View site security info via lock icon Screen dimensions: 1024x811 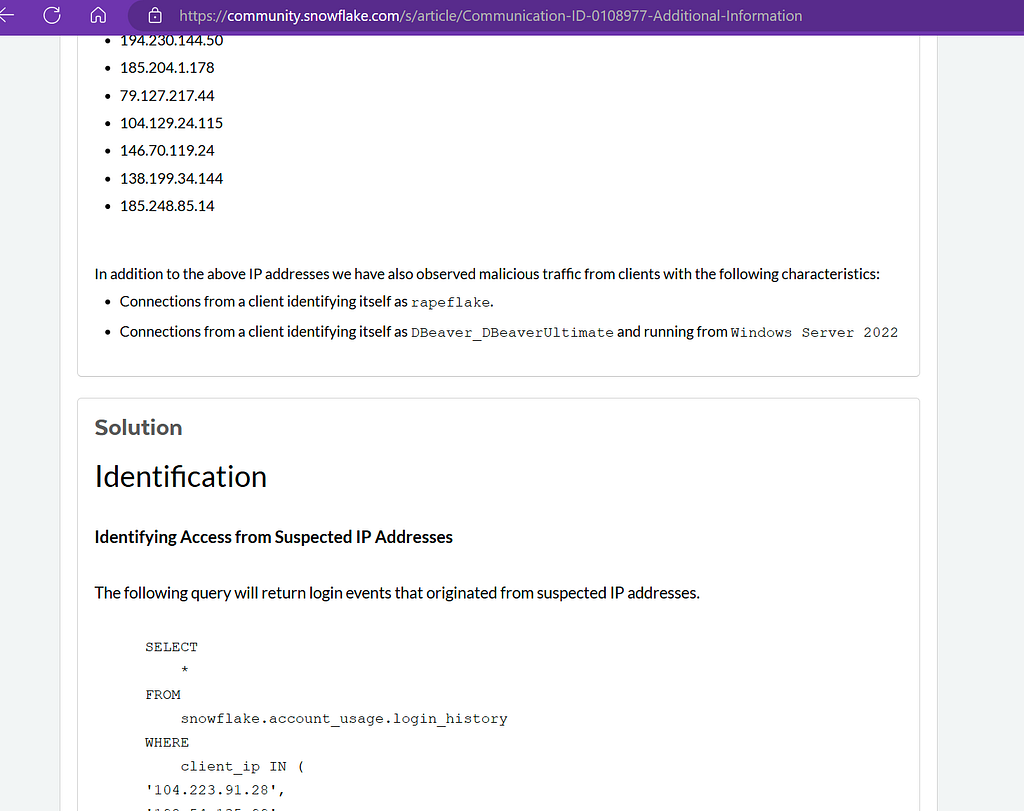[155, 15]
